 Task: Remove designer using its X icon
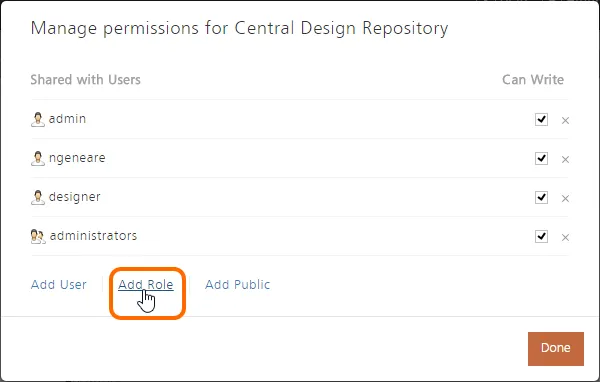tap(565, 199)
